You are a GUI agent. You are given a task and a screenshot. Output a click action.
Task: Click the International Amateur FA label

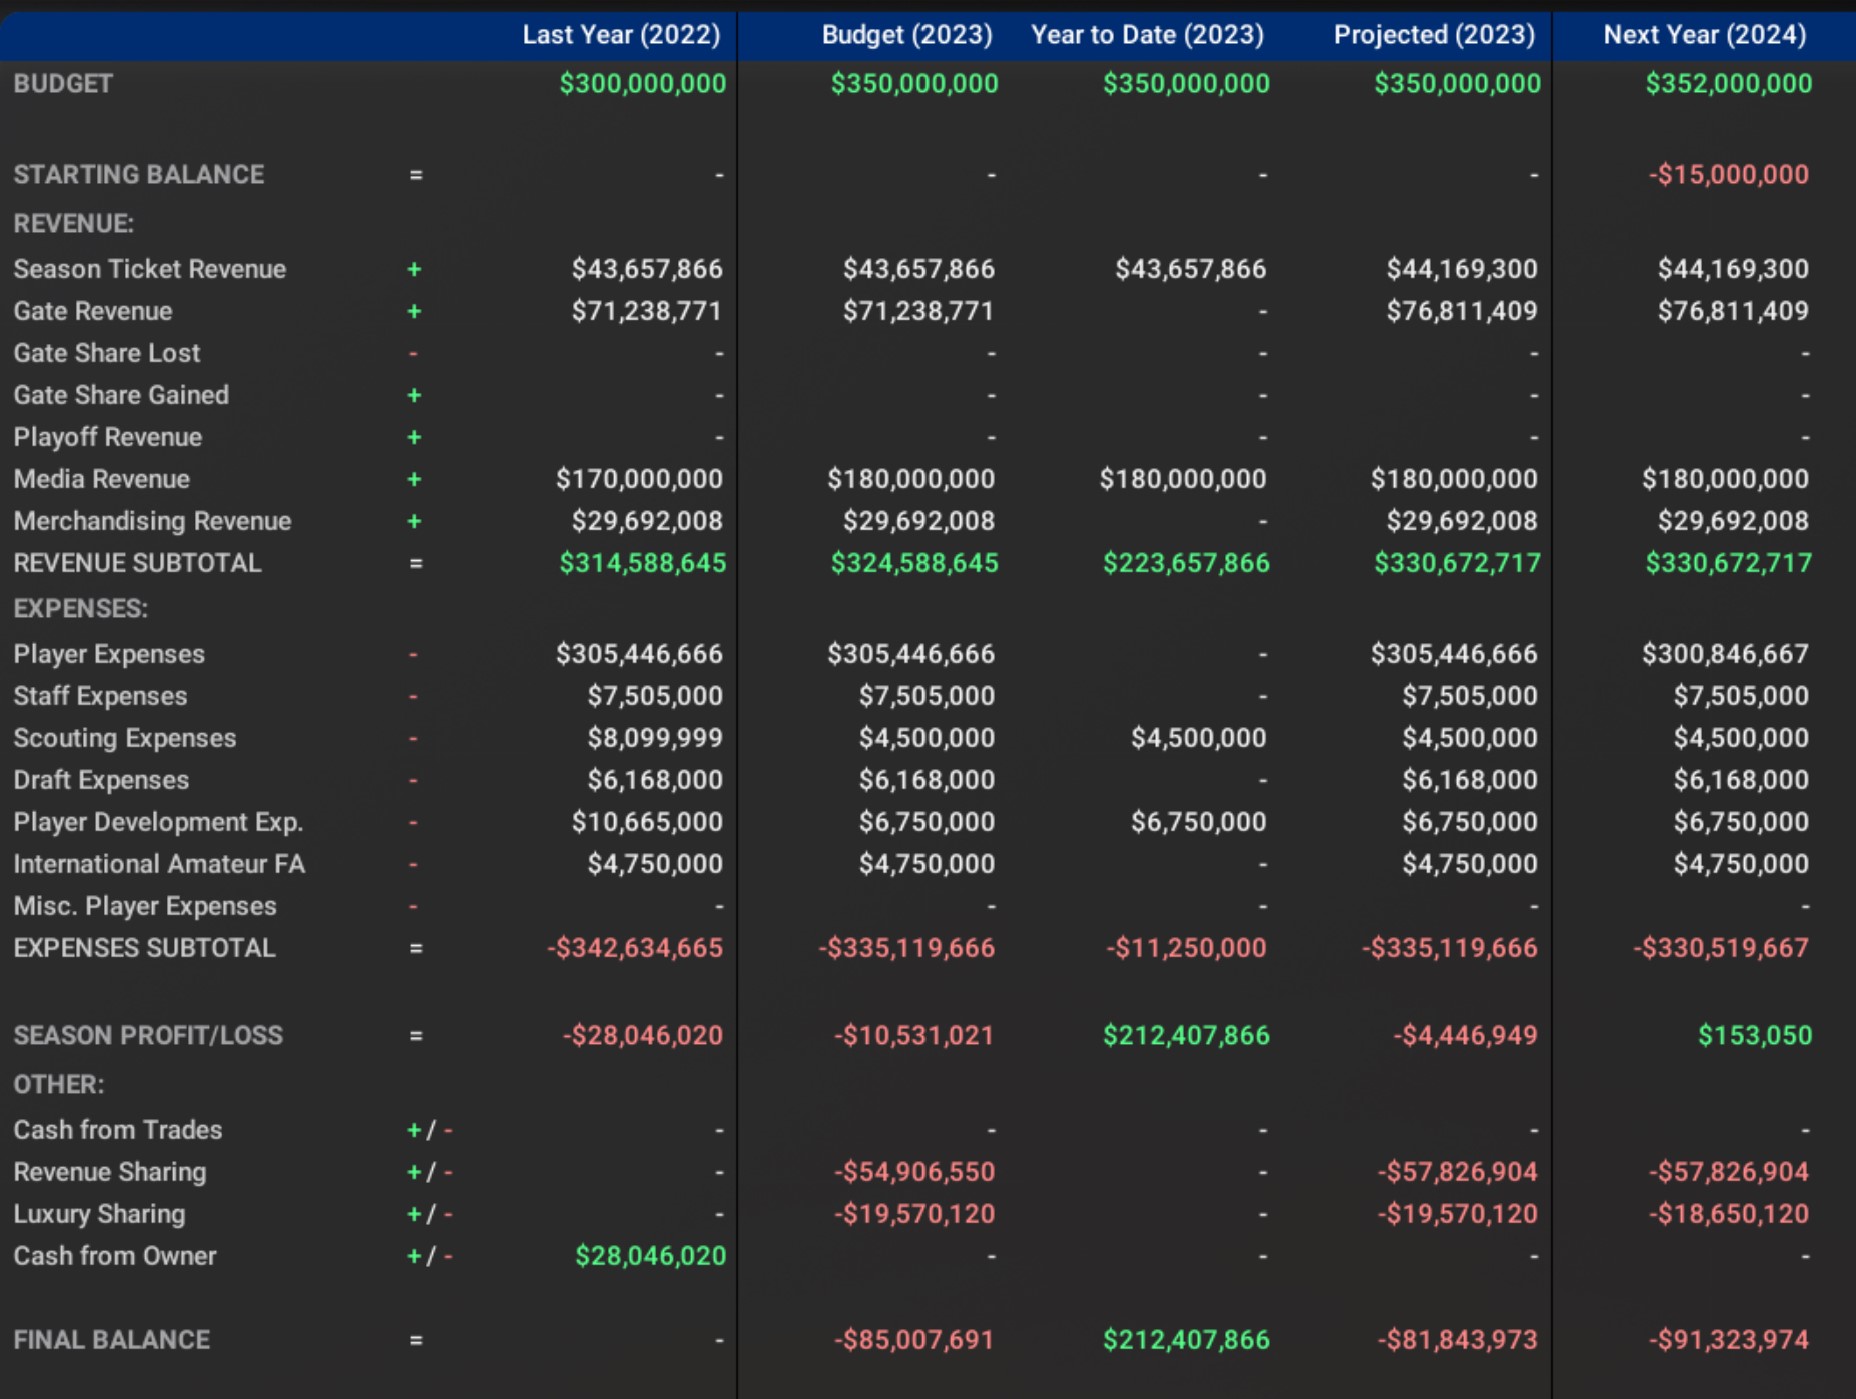(x=159, y=864)
